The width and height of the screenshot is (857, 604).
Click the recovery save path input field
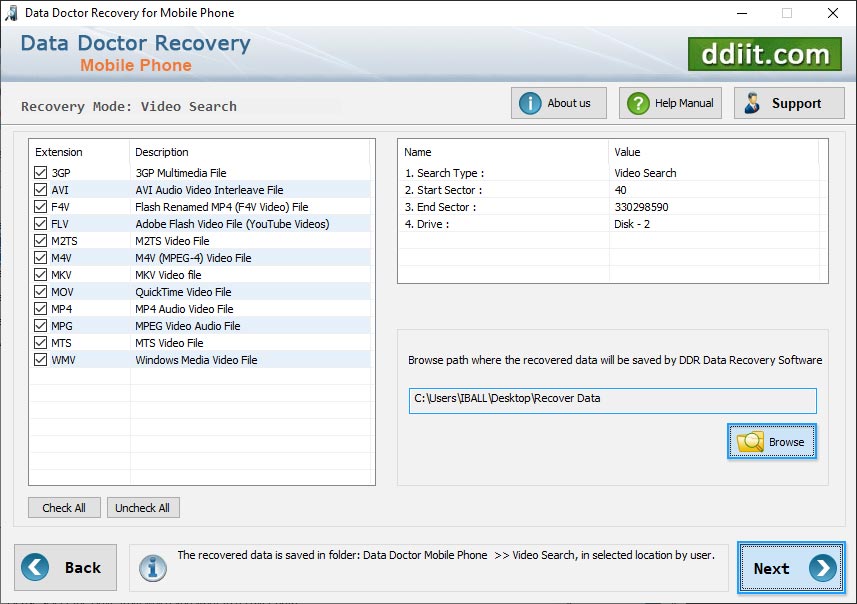[612, 400]
